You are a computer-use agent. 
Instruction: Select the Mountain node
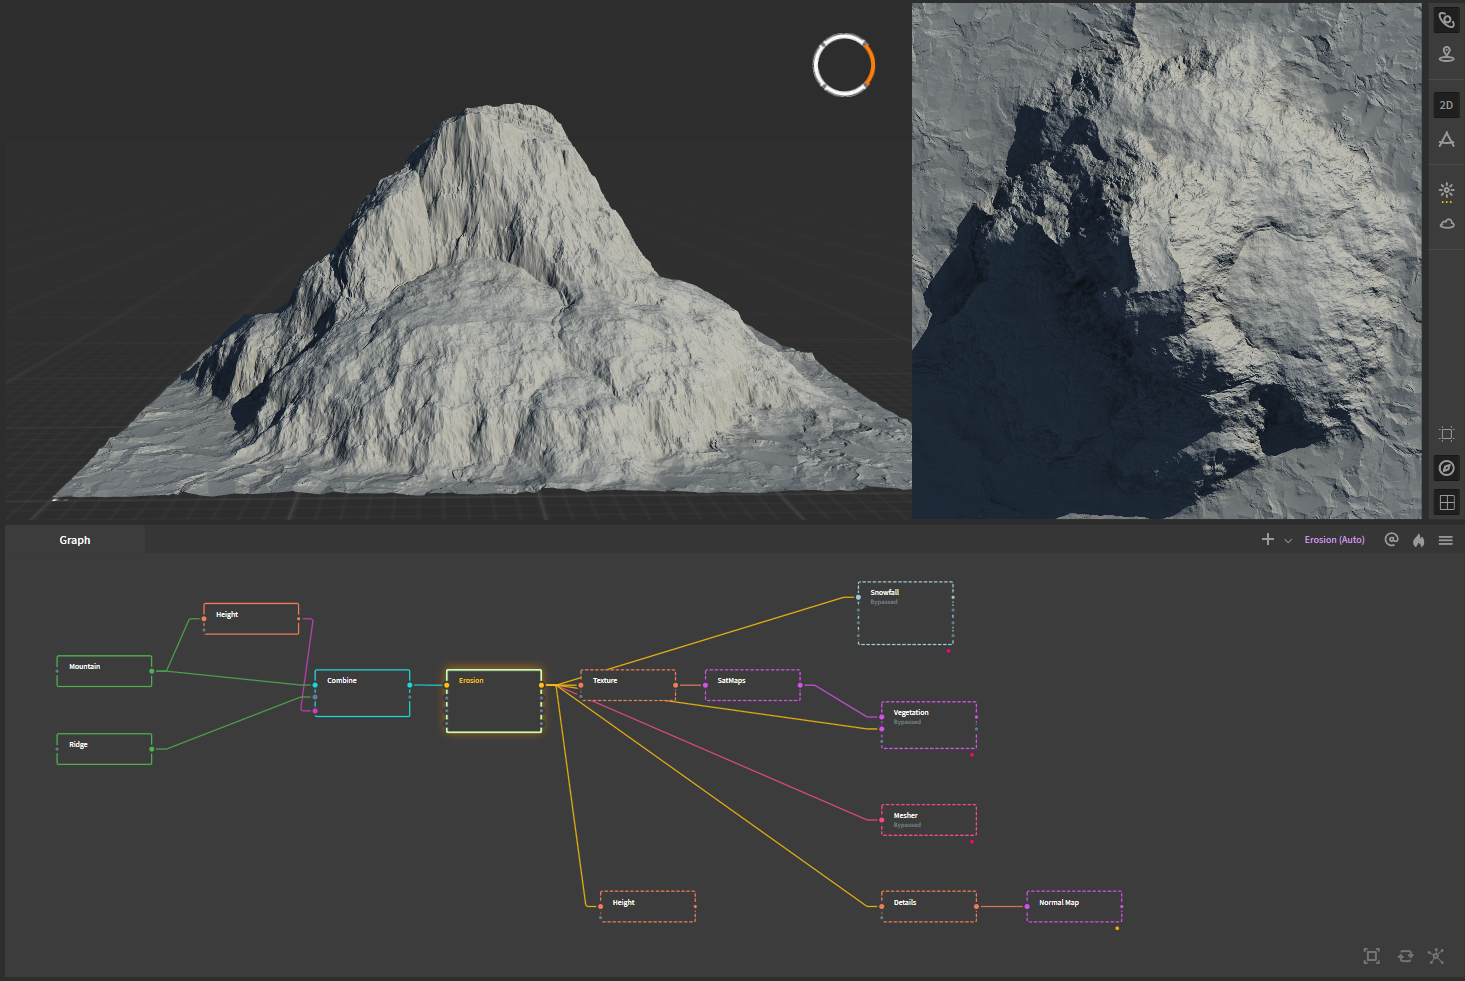click(x=104, y=671)
